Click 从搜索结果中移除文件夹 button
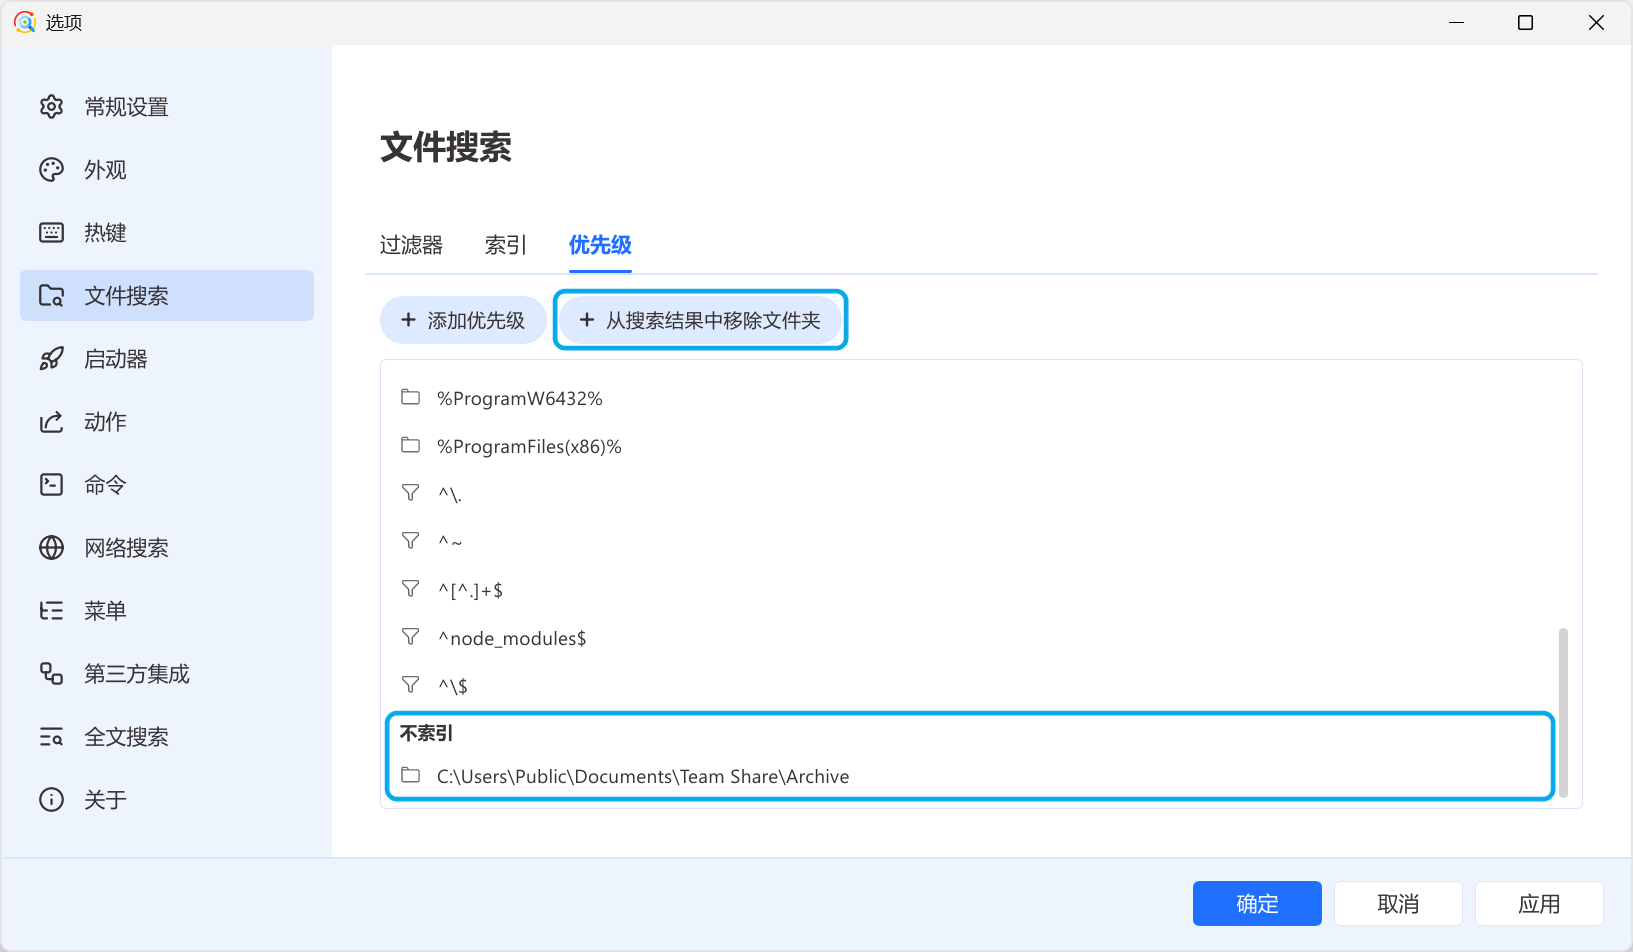 coord(700,320)
